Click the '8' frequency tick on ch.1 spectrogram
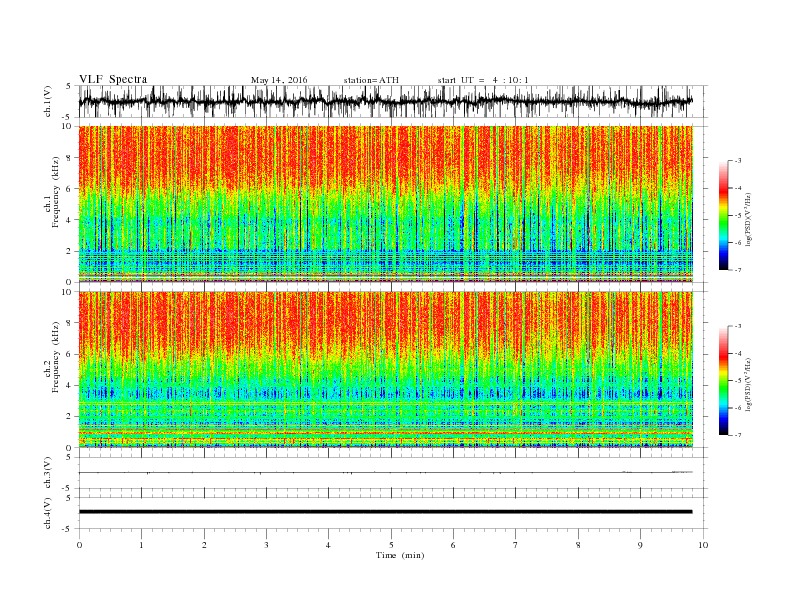The width and height of the screenshot is (792, 612). point(70,158)
